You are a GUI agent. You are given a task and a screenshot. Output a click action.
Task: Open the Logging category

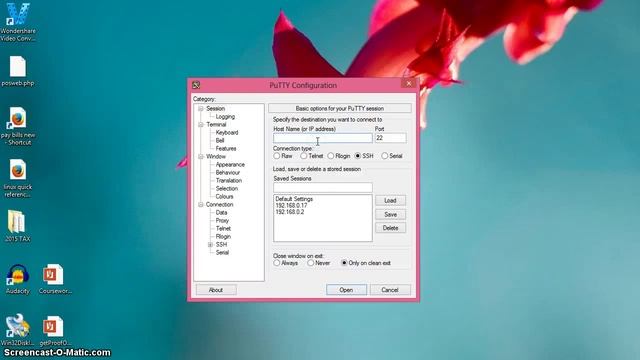pyautogui.click(x=225, y=117)
